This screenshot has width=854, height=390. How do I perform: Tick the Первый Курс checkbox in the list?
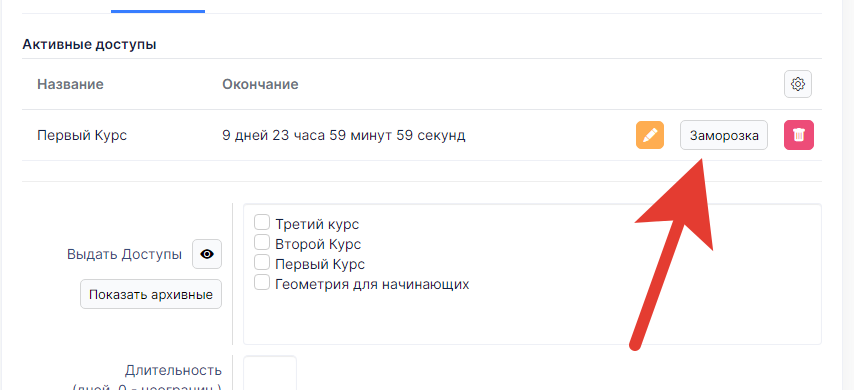[262, 262]
